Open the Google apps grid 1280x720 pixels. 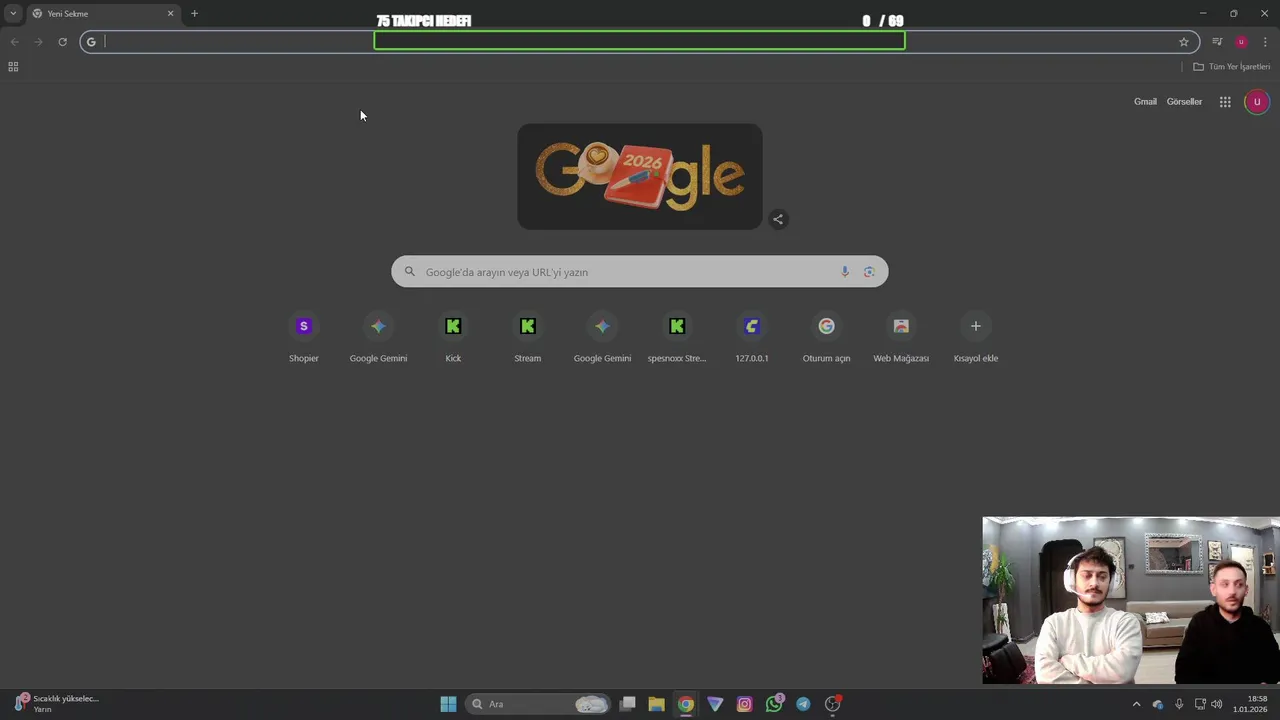1225,102
